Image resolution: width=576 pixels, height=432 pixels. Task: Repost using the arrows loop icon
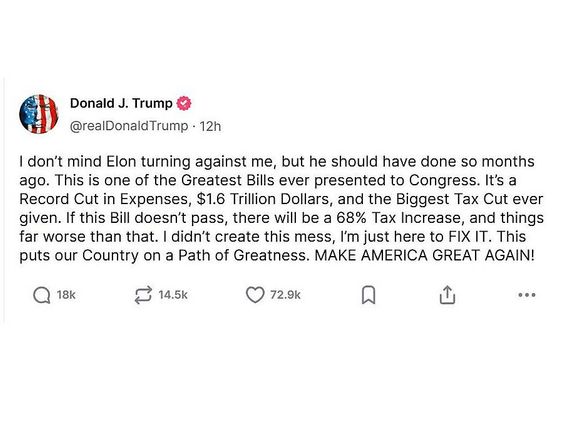coord(143,295)
